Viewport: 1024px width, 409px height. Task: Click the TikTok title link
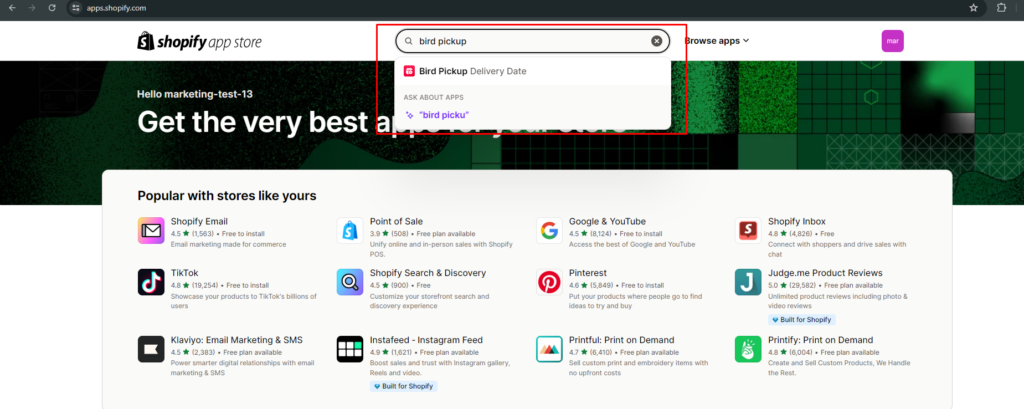185,273
